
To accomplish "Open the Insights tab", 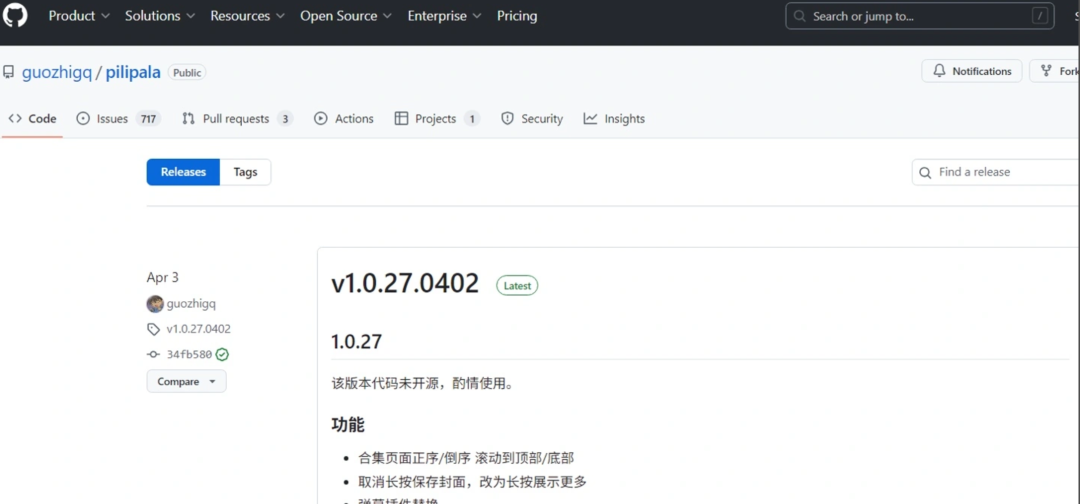I will tap(614, 118).
